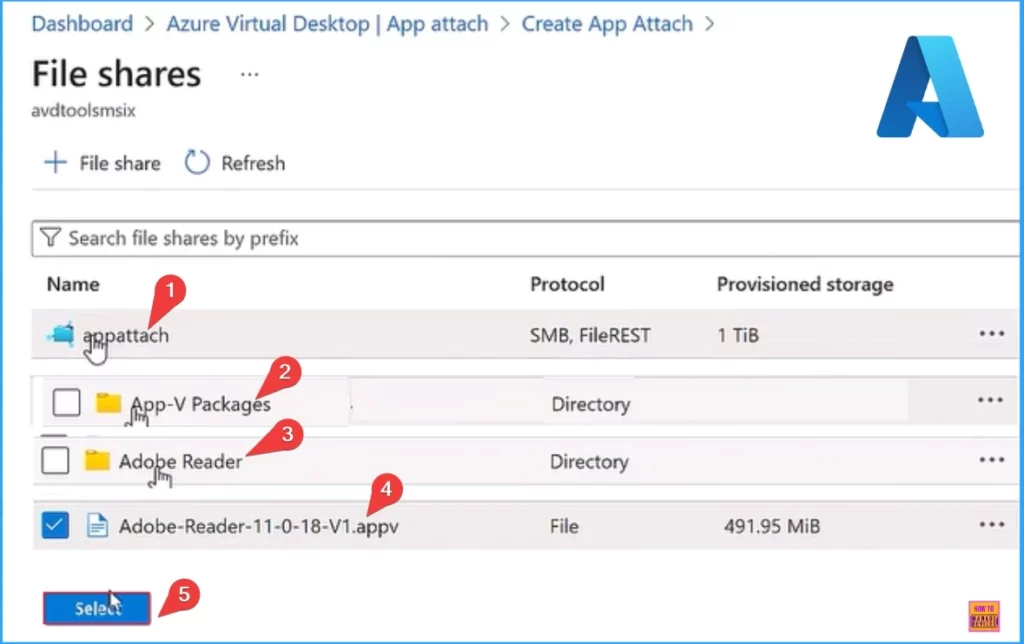The width and height of the screenshot is (1024, 644).
Task: Open Create App Attach breadcrumb
Action: (607, 24)
